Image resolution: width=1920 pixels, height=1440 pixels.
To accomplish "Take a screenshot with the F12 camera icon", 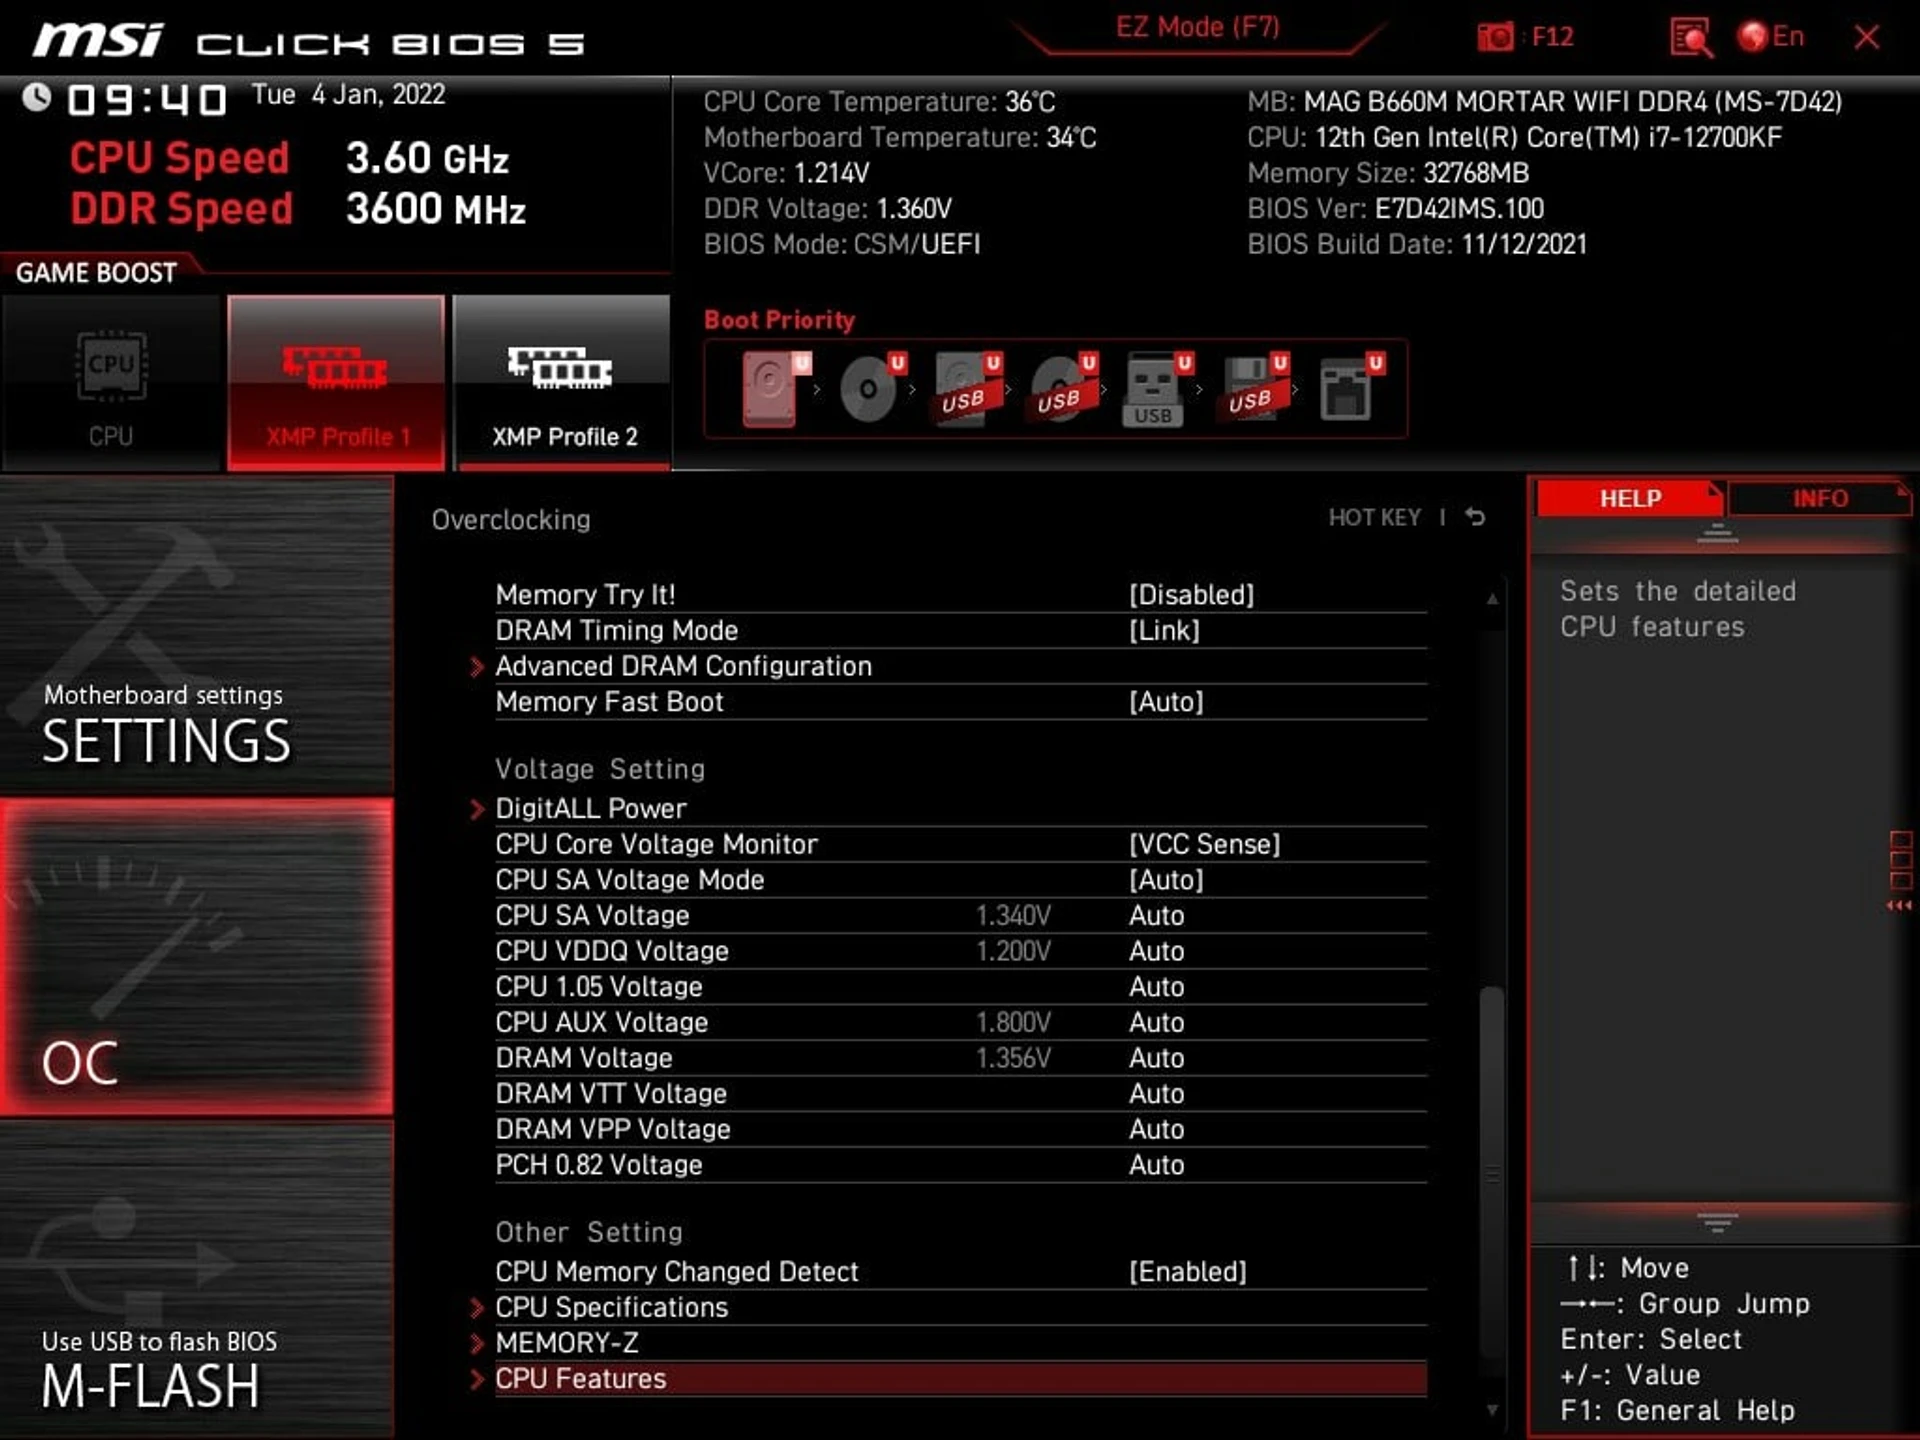I will point(1496,37).
